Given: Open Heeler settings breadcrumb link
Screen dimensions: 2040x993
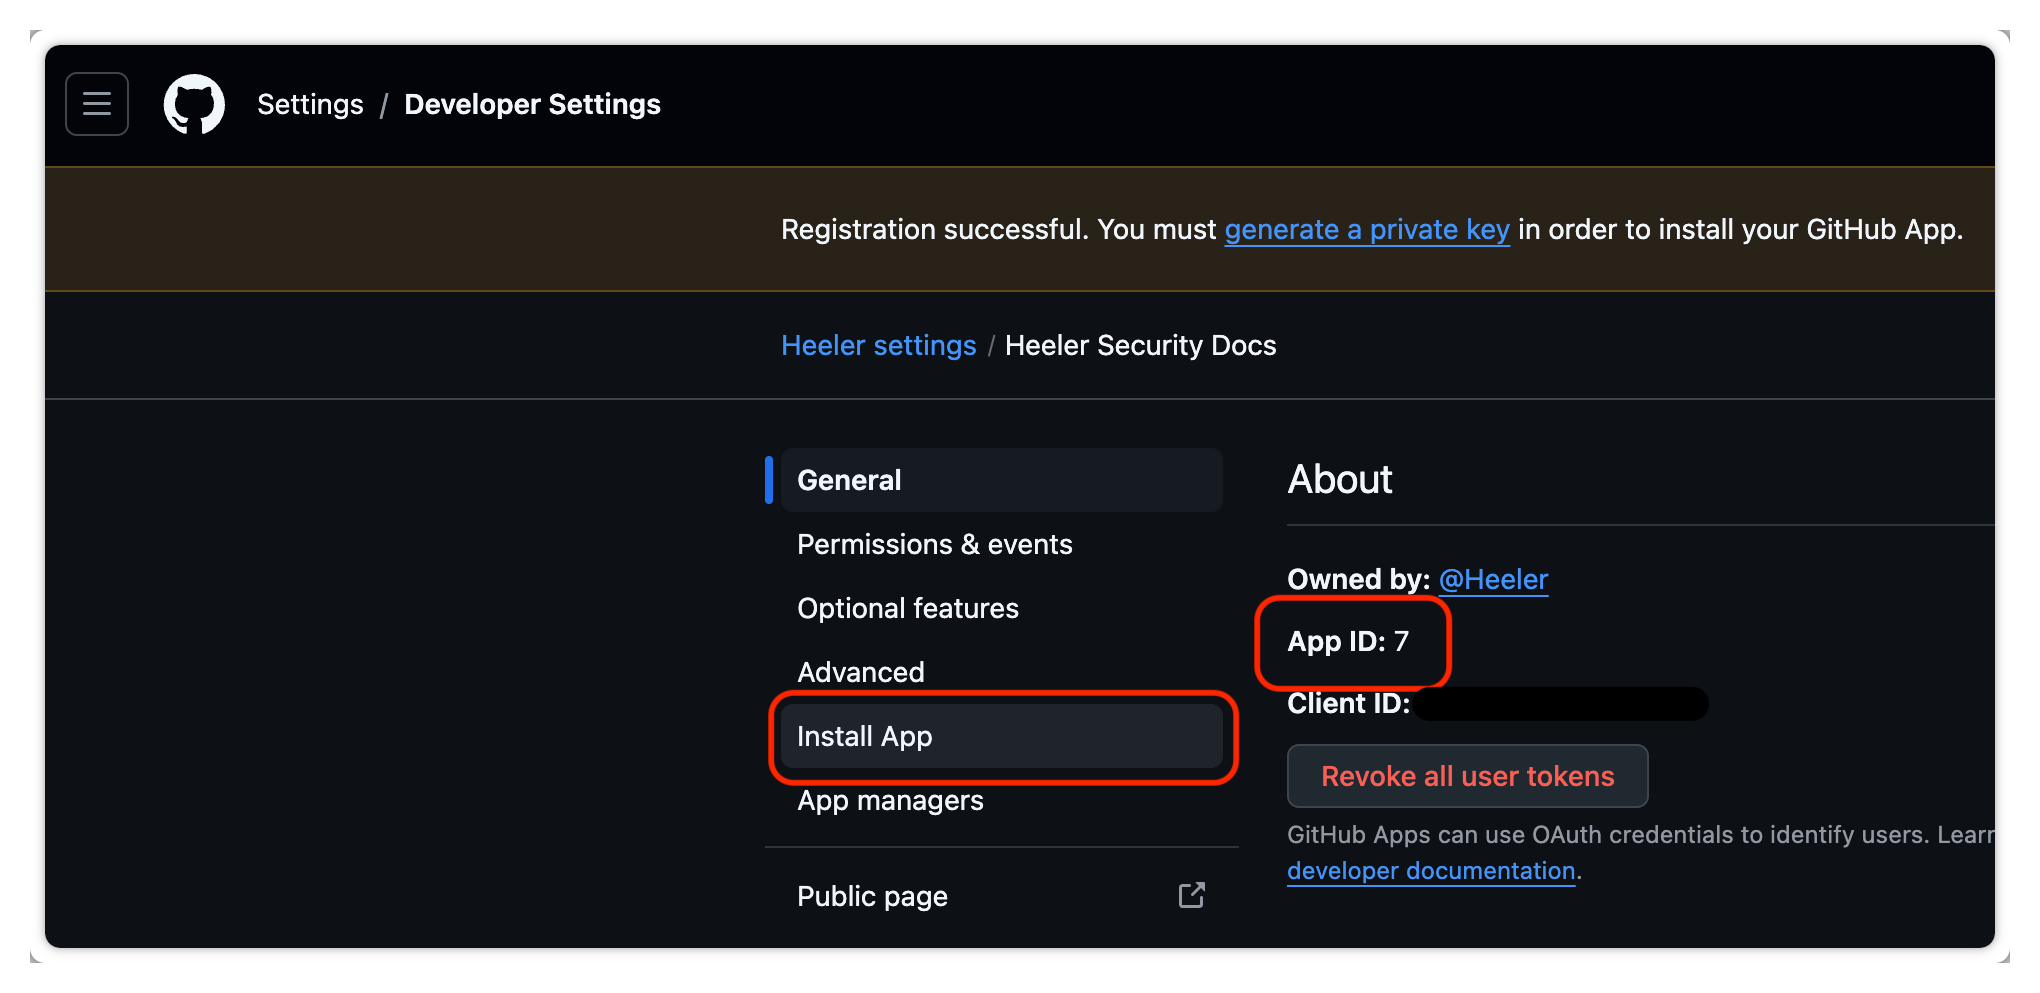Looking at the screenshot, I should coord(878,345).
